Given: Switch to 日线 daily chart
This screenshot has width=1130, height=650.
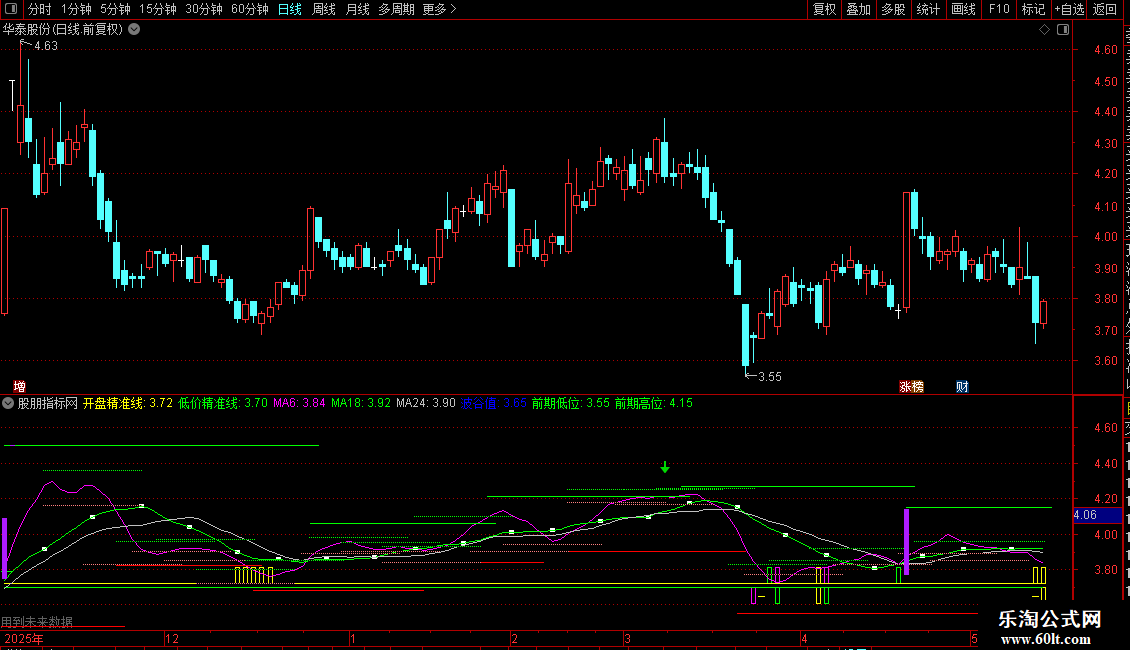Looking at the screenshot, I should tap(290, 9).
